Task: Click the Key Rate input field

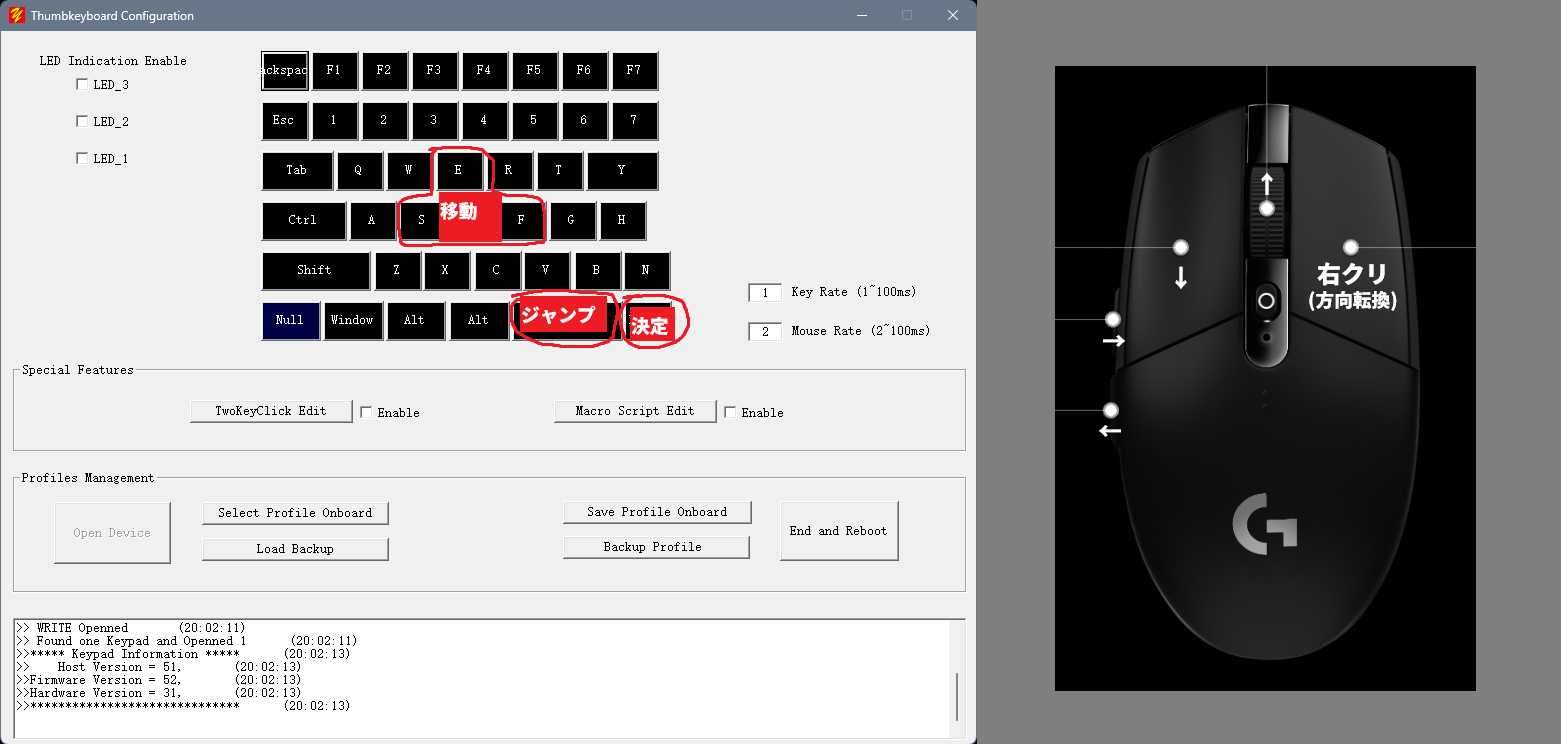Action: [x=765, y=293]
